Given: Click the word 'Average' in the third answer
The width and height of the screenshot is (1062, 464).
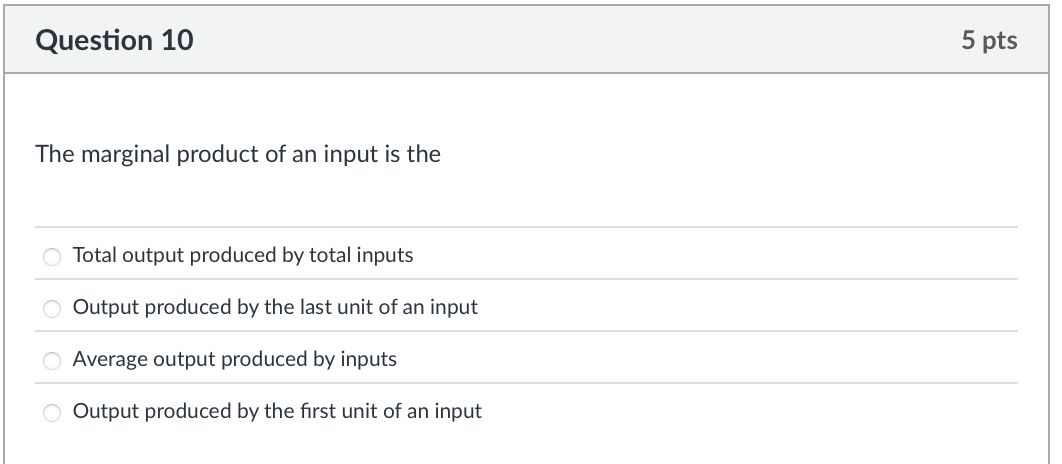Looking at the screenshot, I should [x=110, y=359].
